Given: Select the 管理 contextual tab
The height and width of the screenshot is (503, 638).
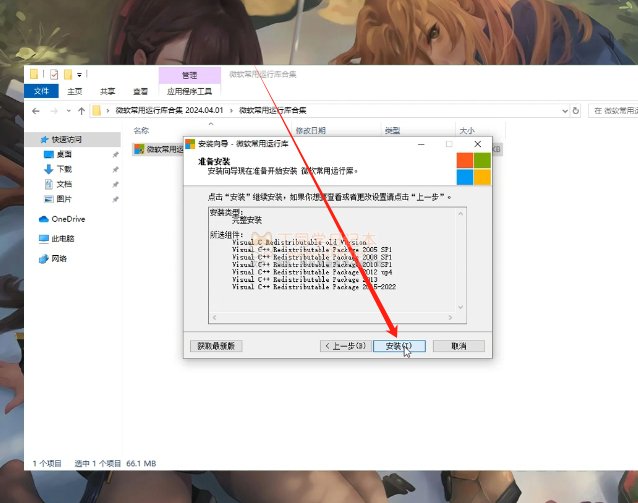Looking at the screenshot, I should [190, 75].
